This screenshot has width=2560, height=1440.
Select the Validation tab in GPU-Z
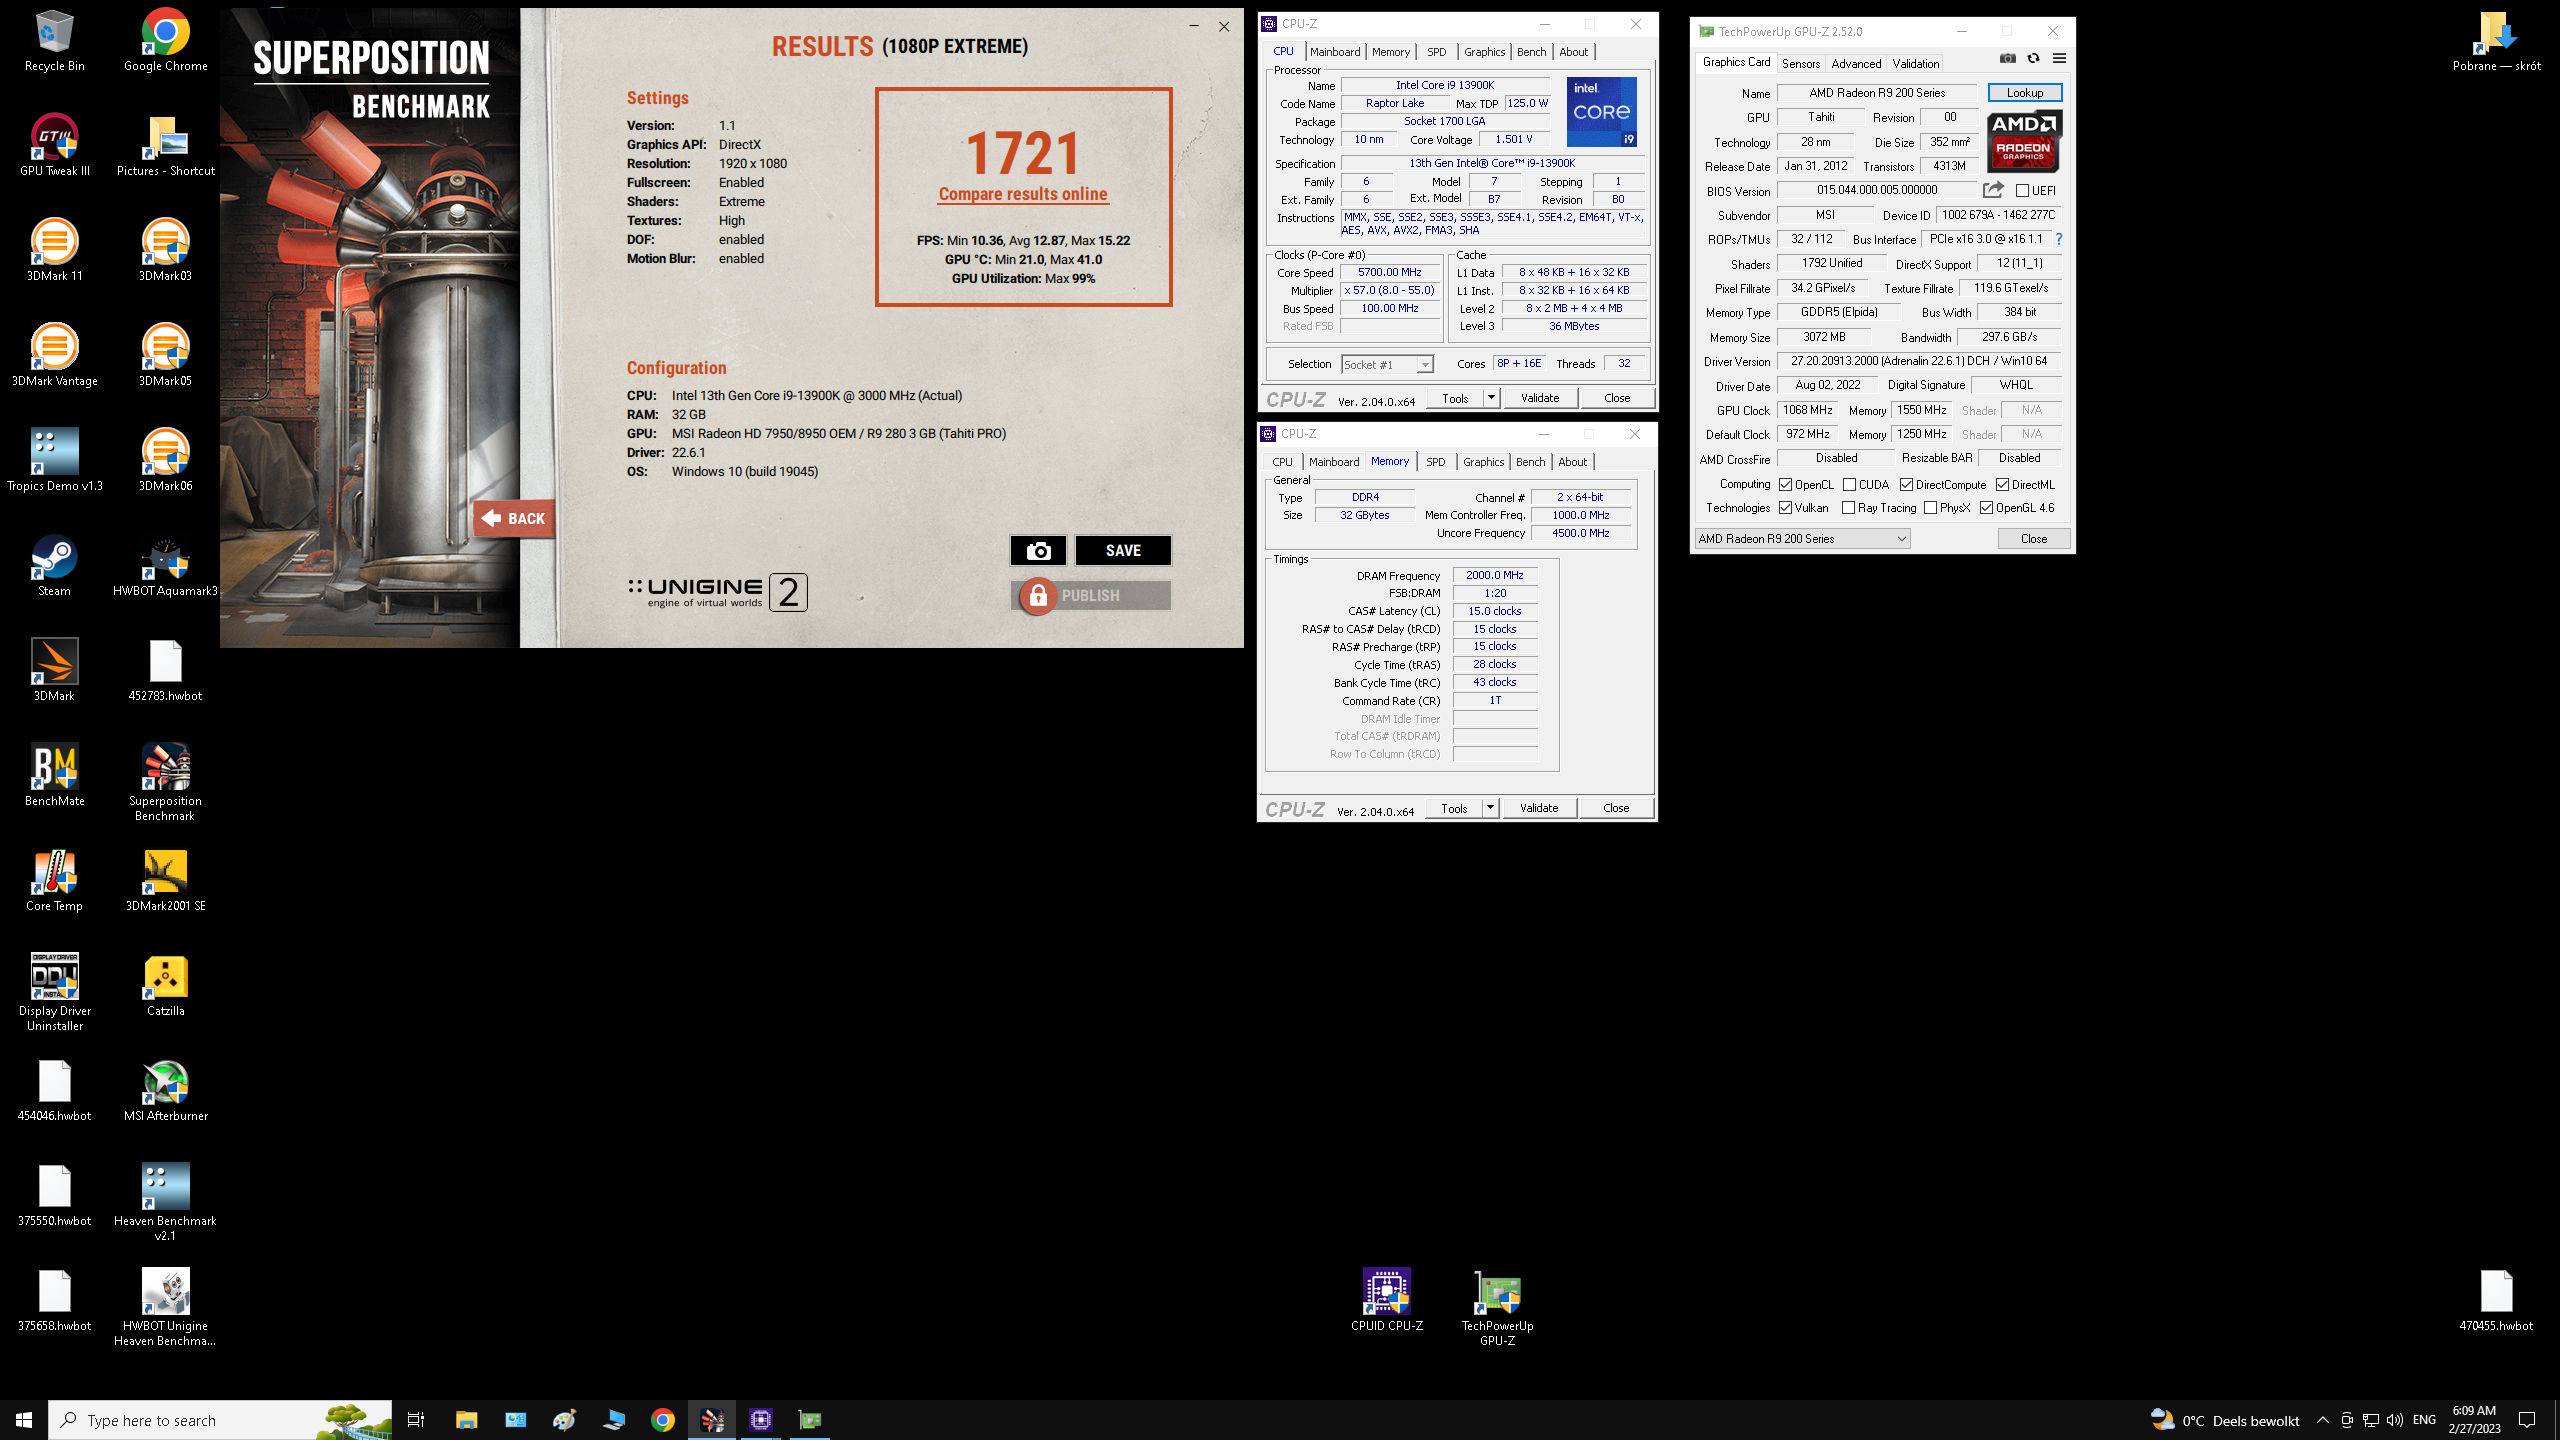(1915, 63)
